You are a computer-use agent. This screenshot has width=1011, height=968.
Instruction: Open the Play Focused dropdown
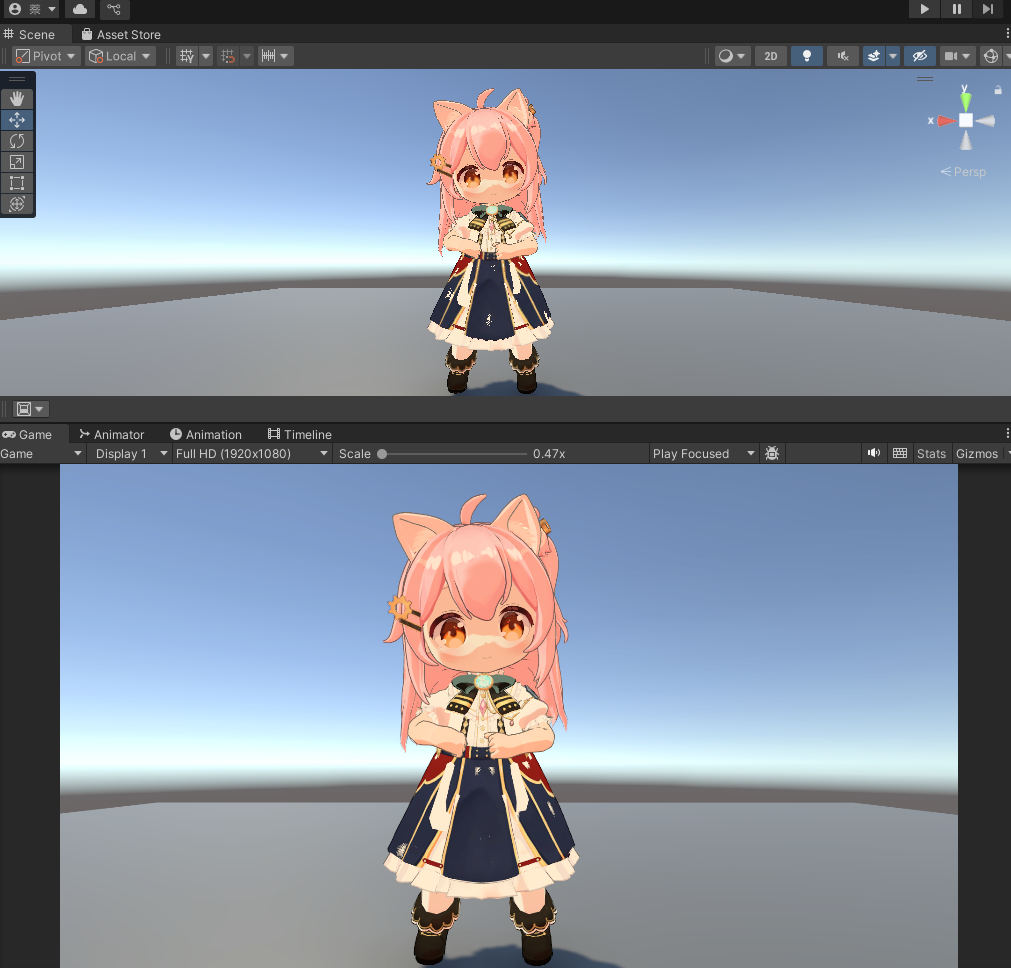(x=703, y=453)
